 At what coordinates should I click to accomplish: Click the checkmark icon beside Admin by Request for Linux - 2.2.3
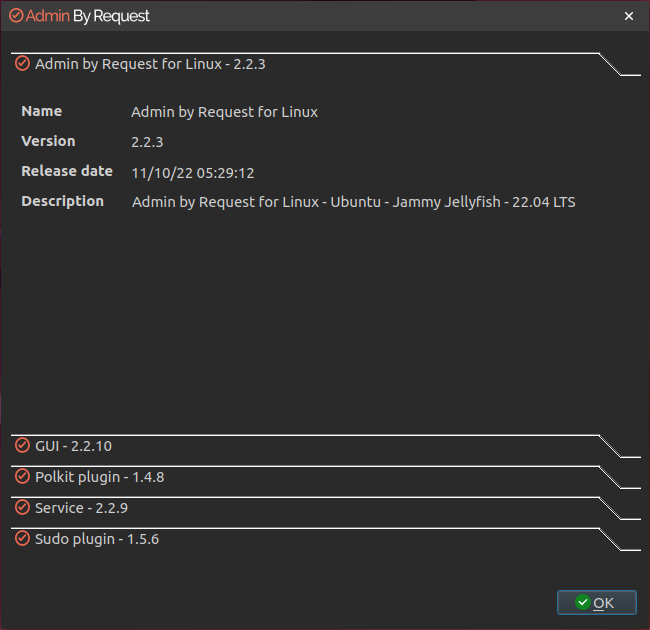22,63
